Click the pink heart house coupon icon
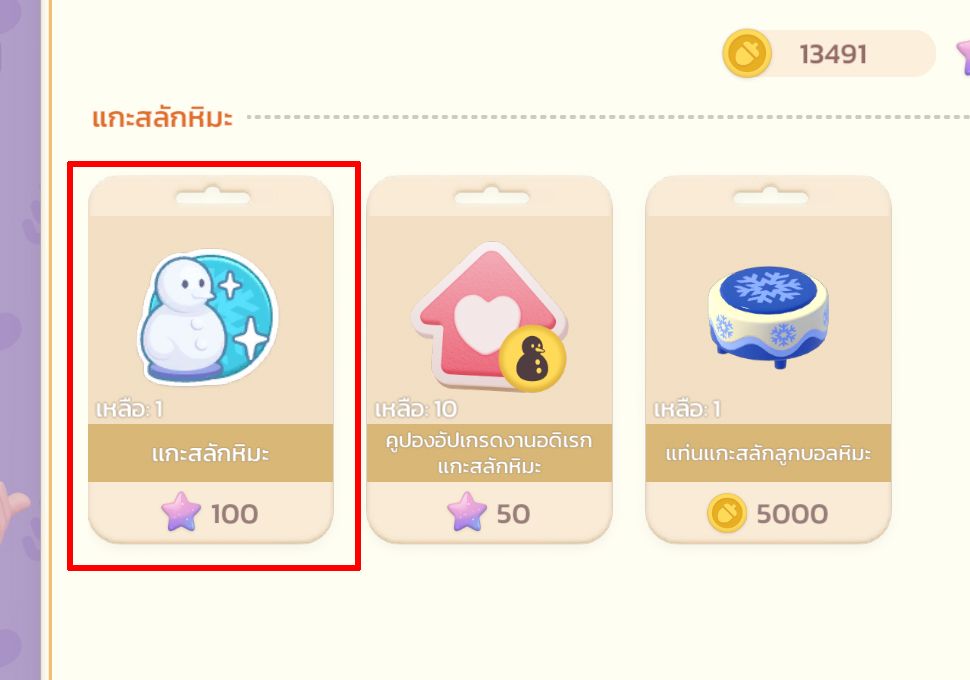The width and height of the screenshot is (970, 680). click(x=489, y=317)
